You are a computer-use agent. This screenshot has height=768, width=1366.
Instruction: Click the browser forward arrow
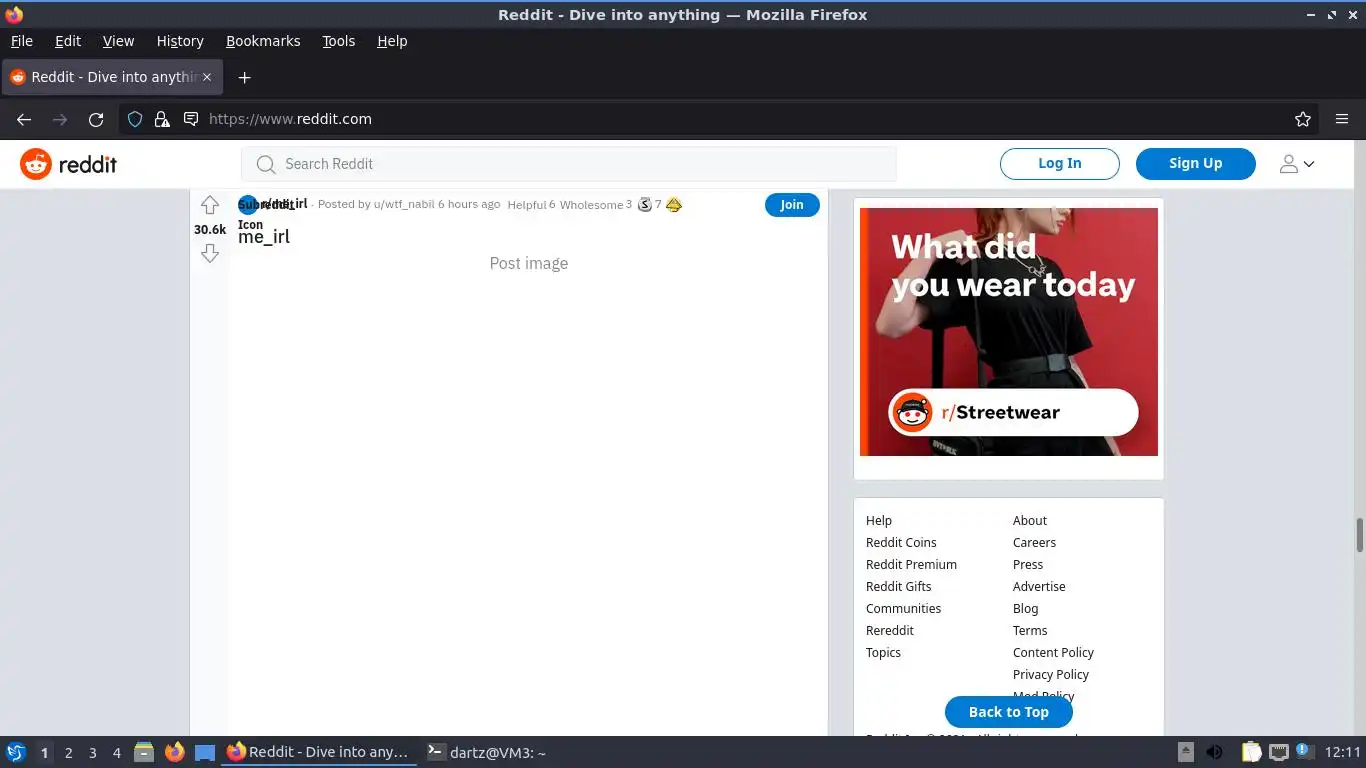point(60,119)
